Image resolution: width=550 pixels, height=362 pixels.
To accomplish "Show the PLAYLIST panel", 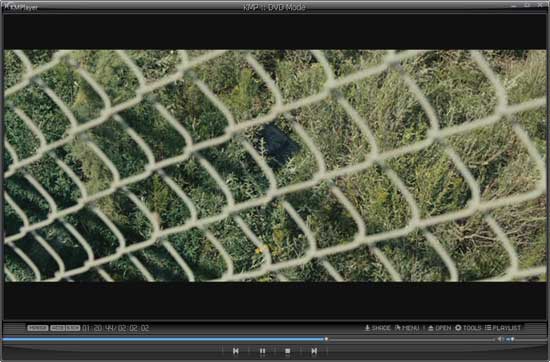I will point(503,328).
